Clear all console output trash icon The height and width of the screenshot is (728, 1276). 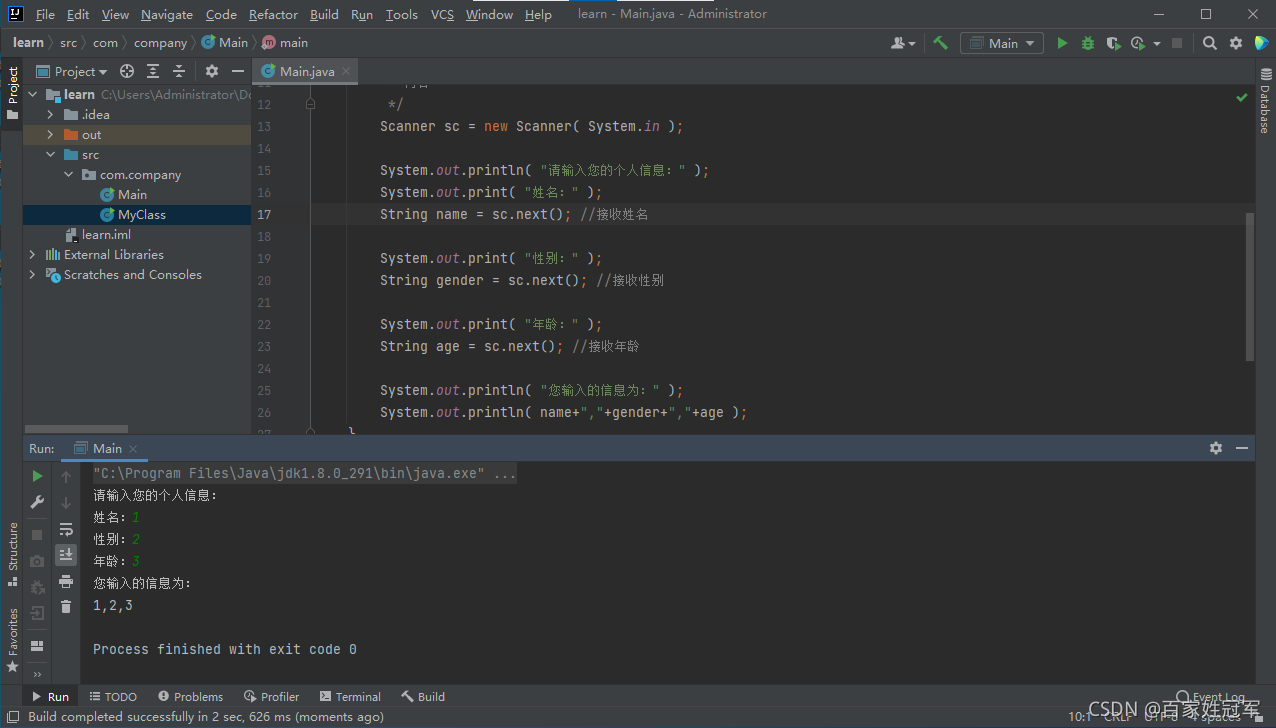66,606
